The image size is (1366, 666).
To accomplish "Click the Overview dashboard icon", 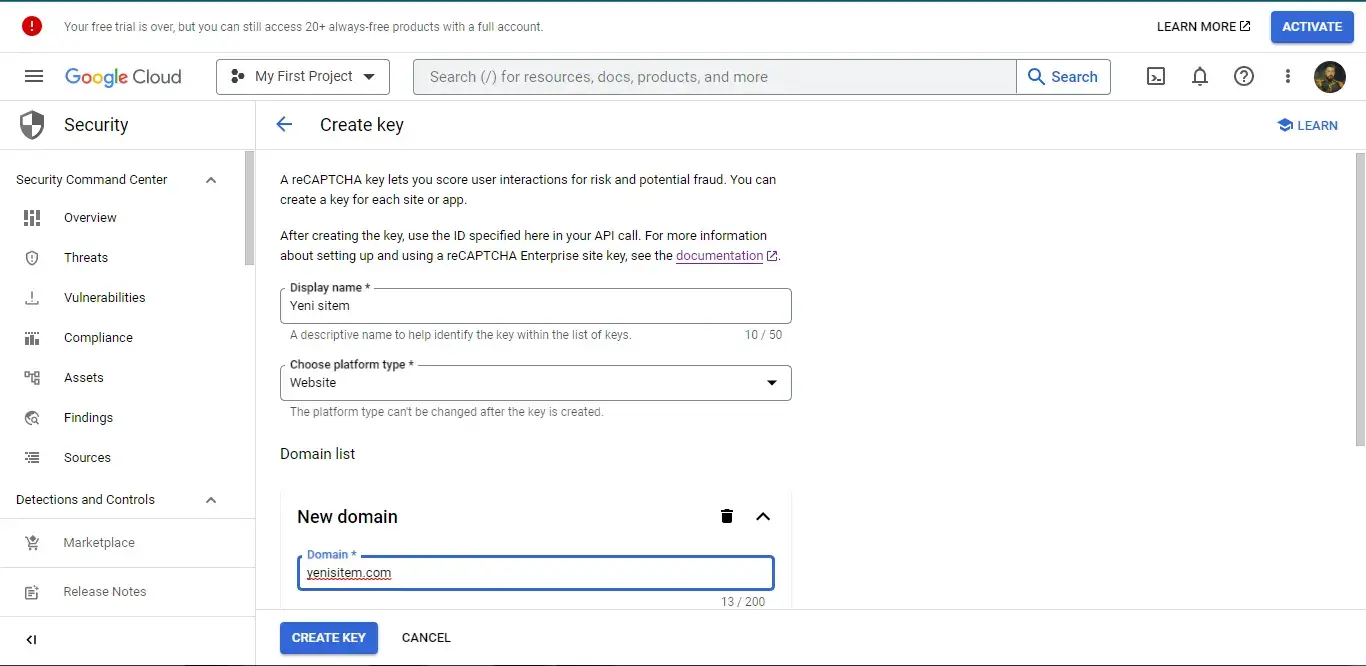I will (x=32, y=218).
